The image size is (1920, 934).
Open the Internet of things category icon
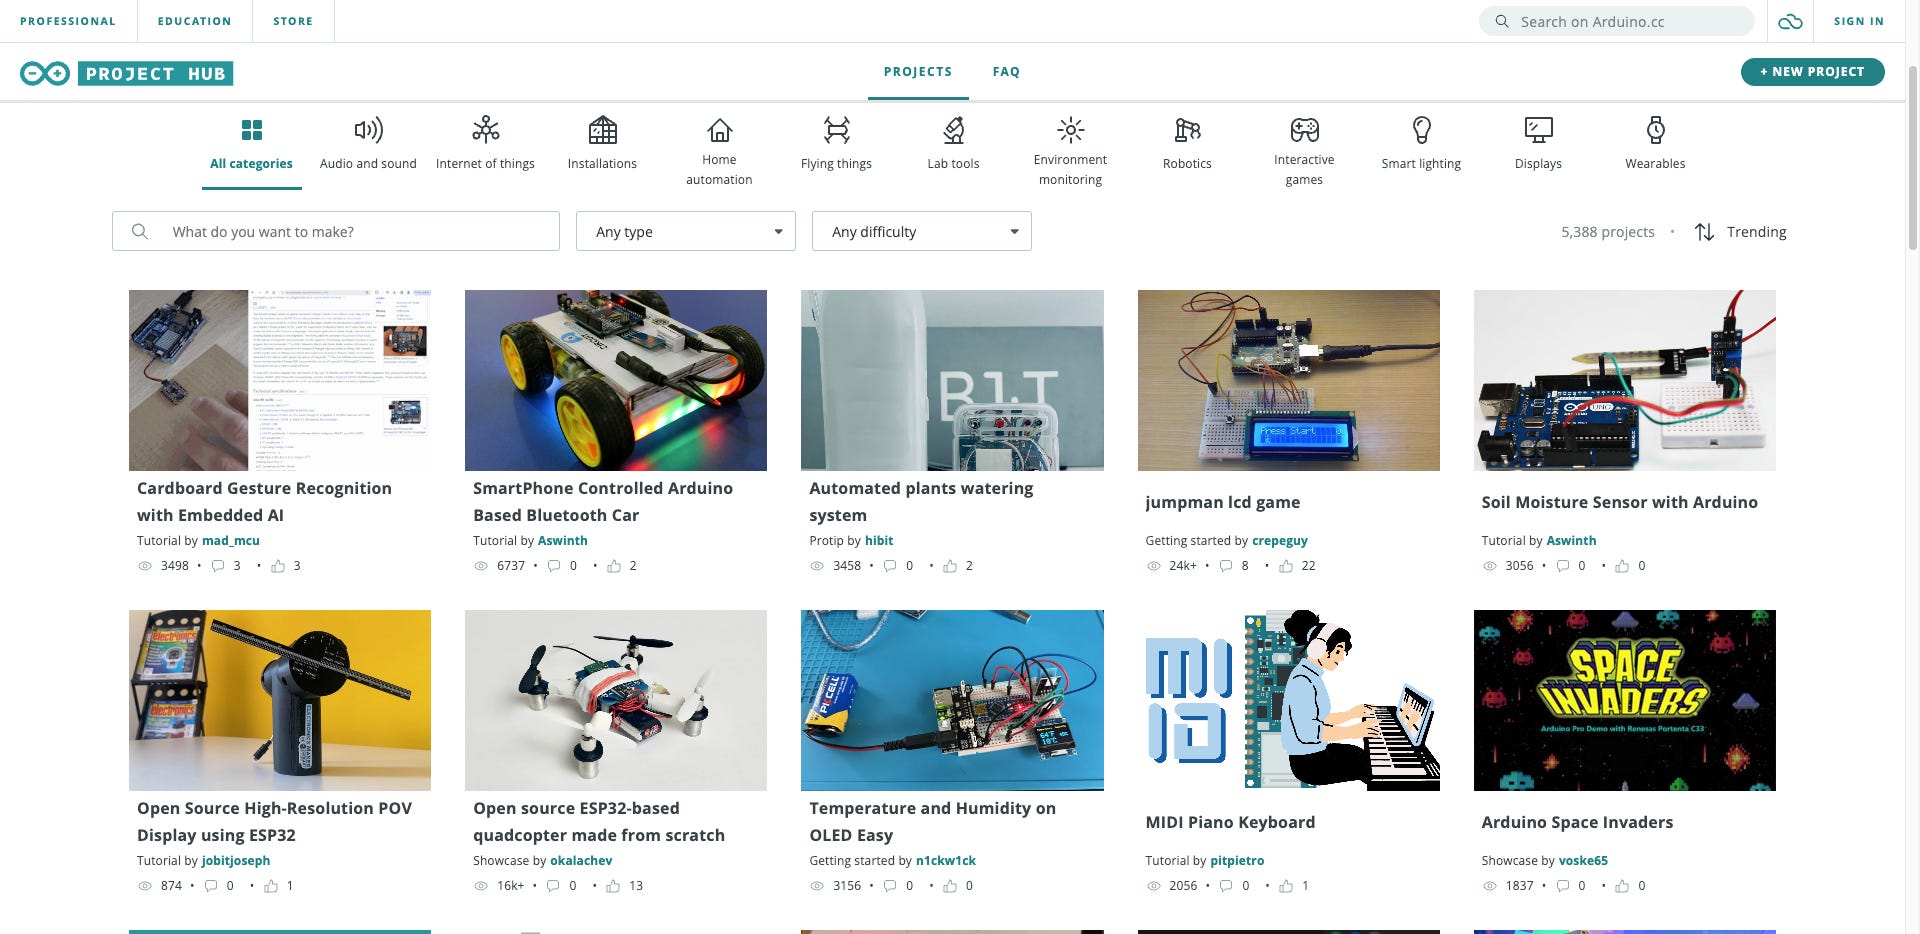click(x=485, y=129)
